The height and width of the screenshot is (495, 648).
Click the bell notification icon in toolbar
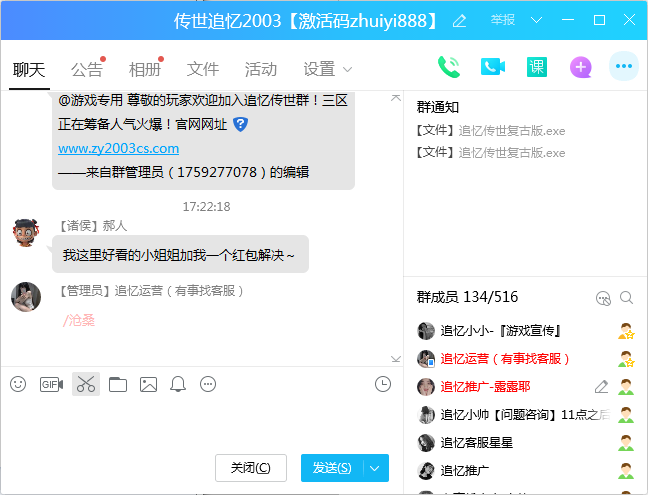pos(178,384)
